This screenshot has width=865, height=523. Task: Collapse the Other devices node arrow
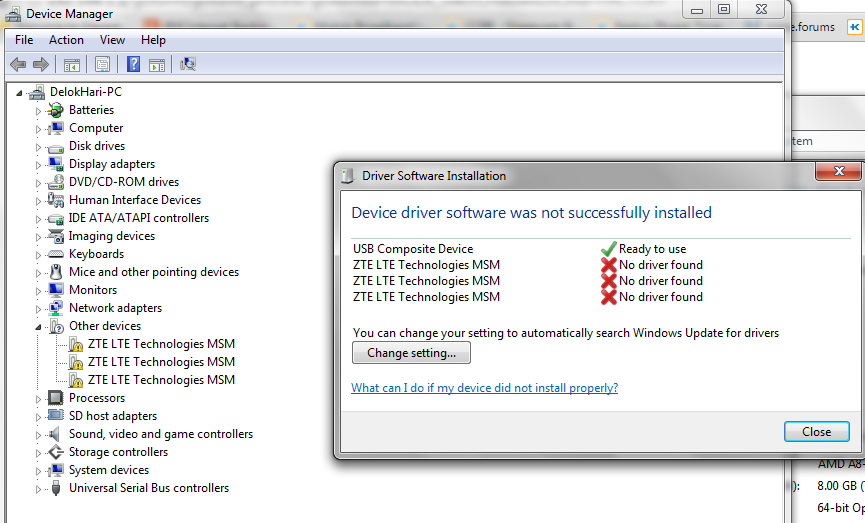[39, 327]
